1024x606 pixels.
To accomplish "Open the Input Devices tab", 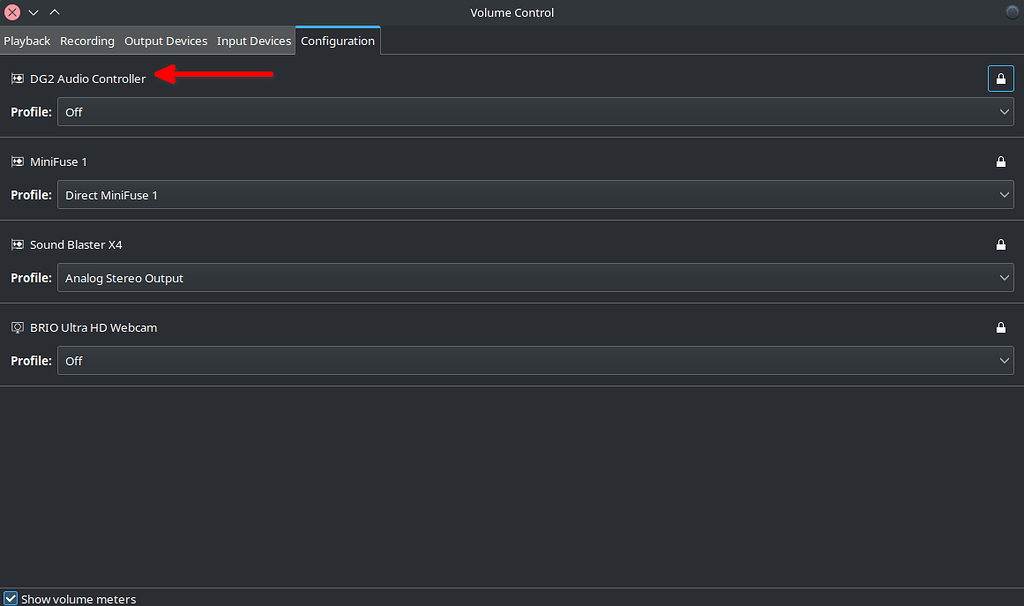I will [x=253, y=41].
